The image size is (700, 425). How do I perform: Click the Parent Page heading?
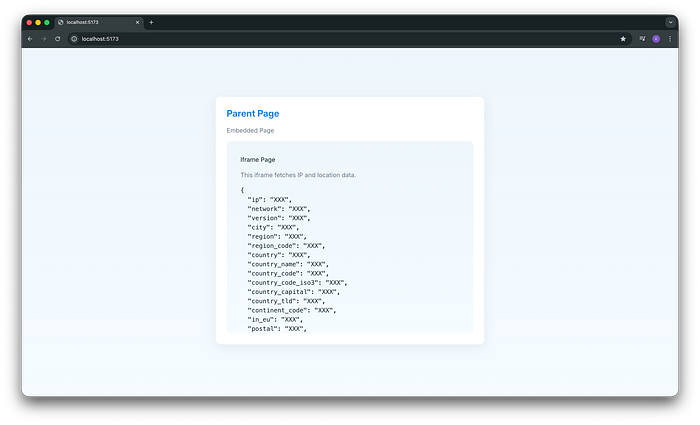[x=253, y=113]
